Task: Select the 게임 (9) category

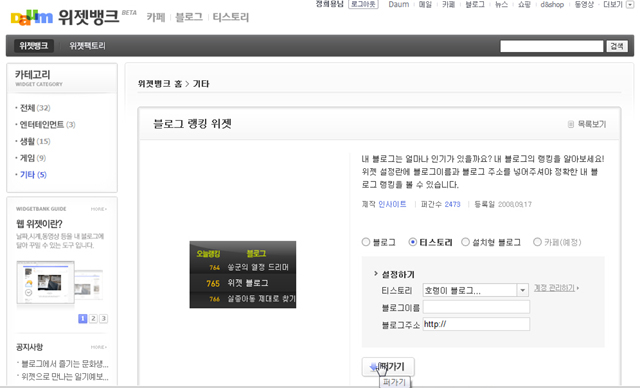Action: pyautogui.click(x=33, y=158)
